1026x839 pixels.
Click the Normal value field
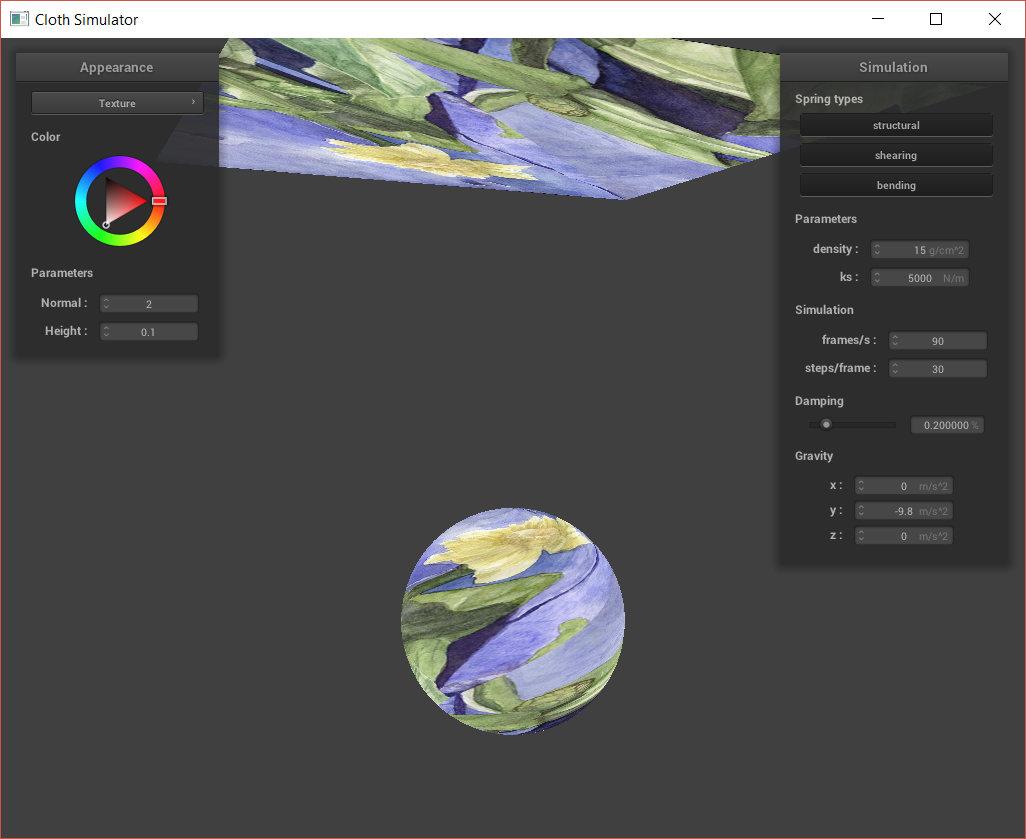[149, 304]
